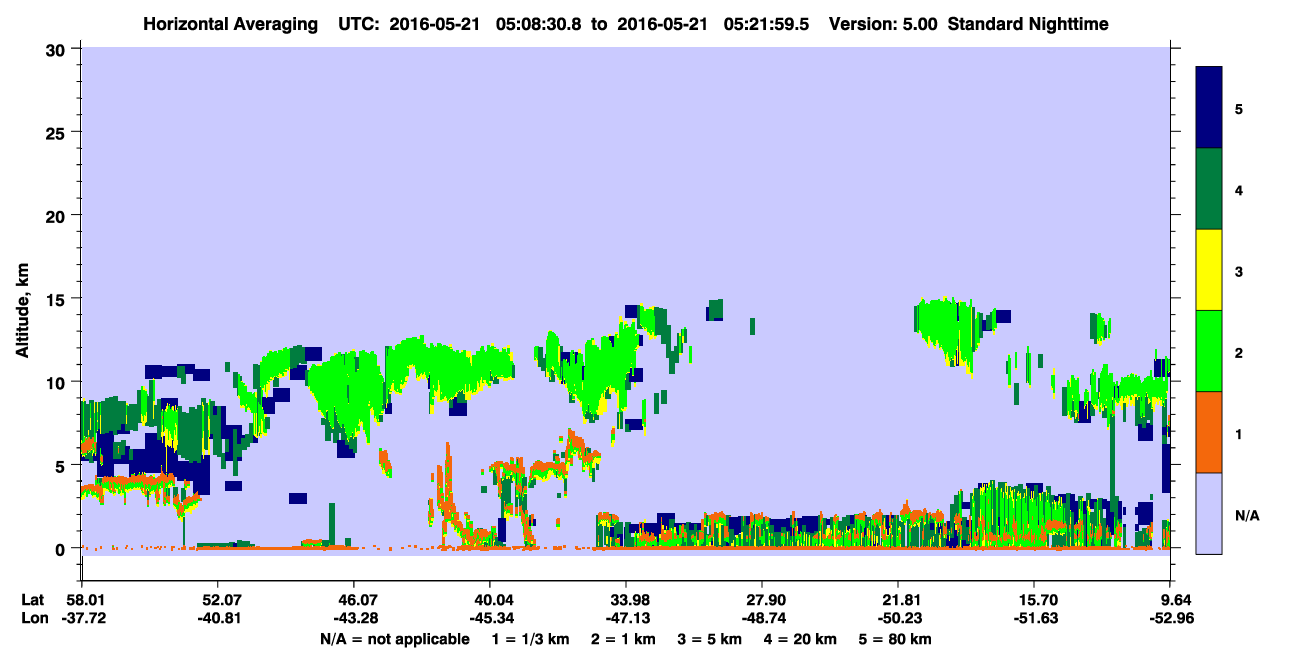This screenshot has height=667, width=1300.
Task: Click the colorbar label 1
Action: (1239, 433)
